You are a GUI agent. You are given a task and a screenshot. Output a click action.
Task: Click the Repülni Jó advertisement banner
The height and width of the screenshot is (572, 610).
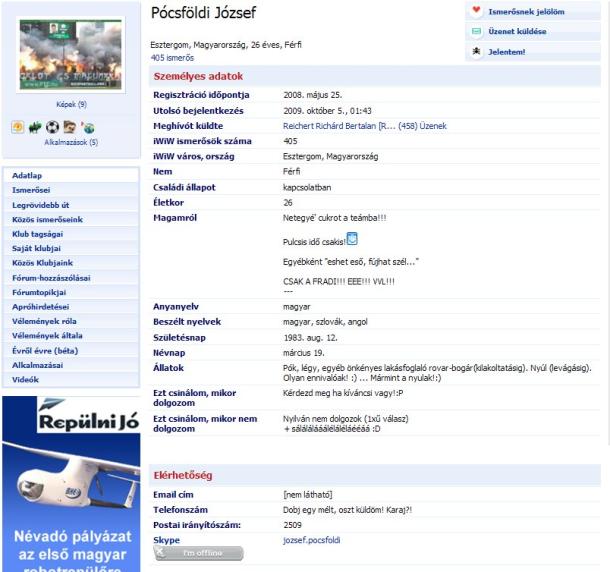[71, 484]
